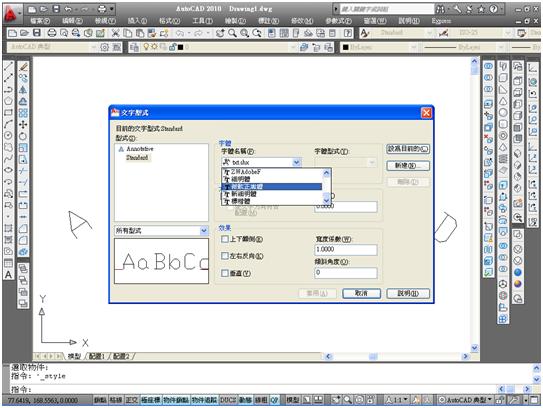
Task: Select the Array tool in modify toolbar
Action: 23,113
